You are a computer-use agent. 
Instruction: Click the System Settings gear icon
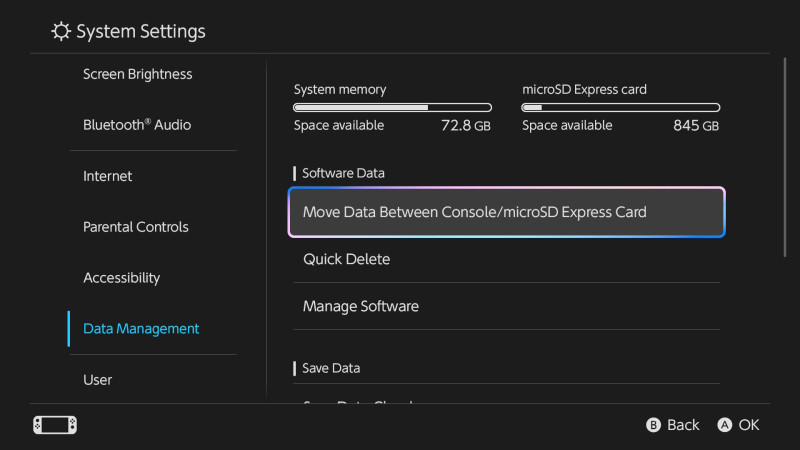coord(62,32)
